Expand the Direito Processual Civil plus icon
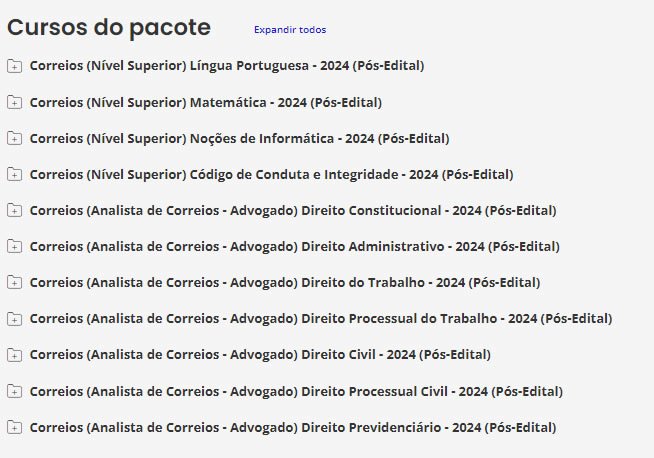Viewport: 654px width, 458px height. pos(14,391)
